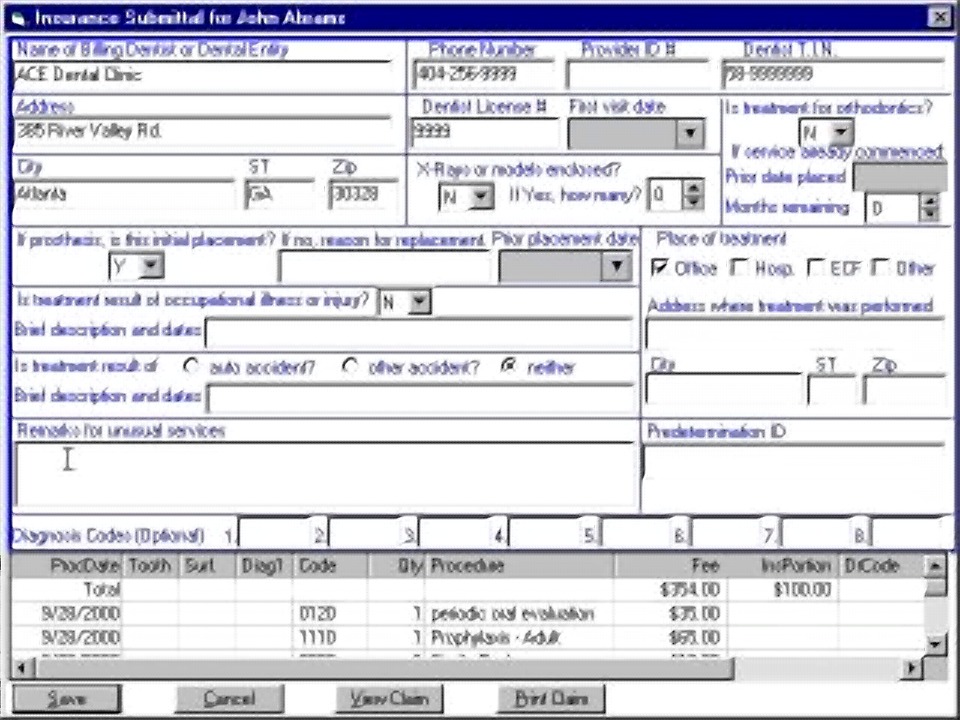Open the occupational illness or injury dropdown
This screenshot has width=960, height=720.
pyautogui.click(x=419, y=301)
